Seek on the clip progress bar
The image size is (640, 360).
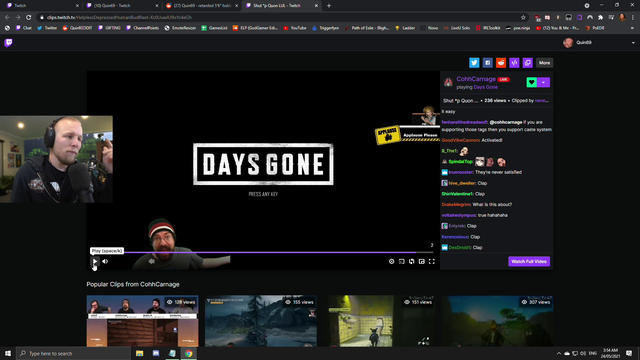(263, 252)
